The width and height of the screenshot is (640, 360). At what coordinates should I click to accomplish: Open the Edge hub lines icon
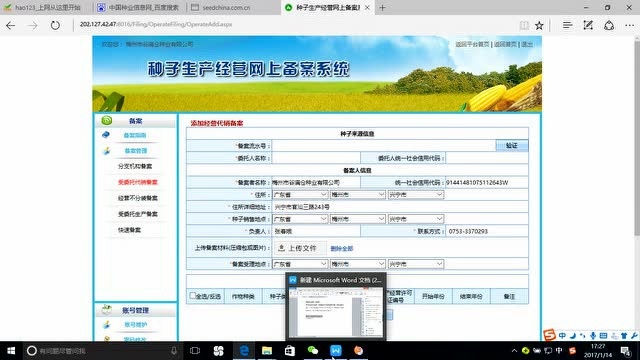click(567, 25)
